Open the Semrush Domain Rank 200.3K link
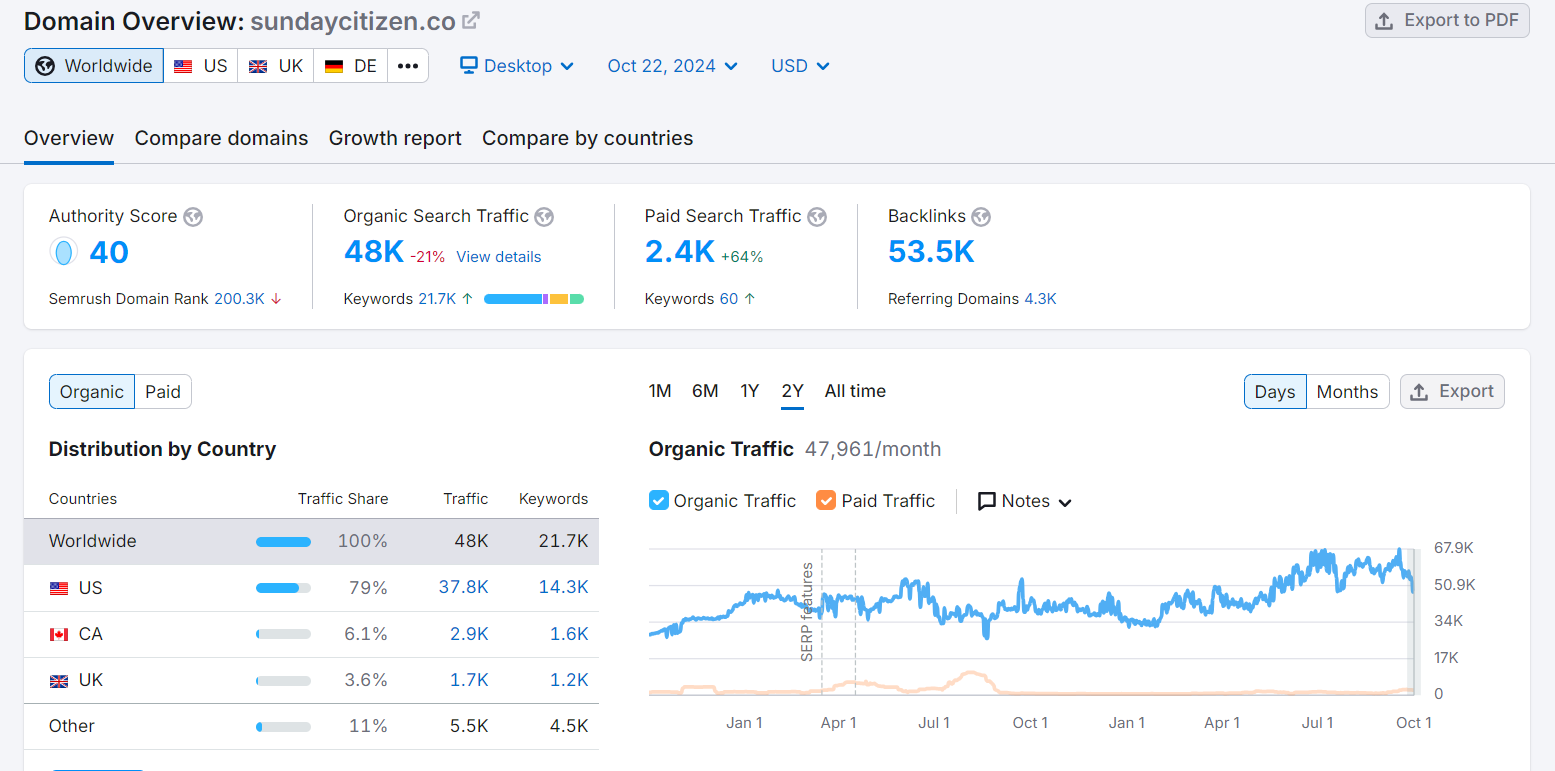Screen dimensions: 1555x771 pos(239,299)
